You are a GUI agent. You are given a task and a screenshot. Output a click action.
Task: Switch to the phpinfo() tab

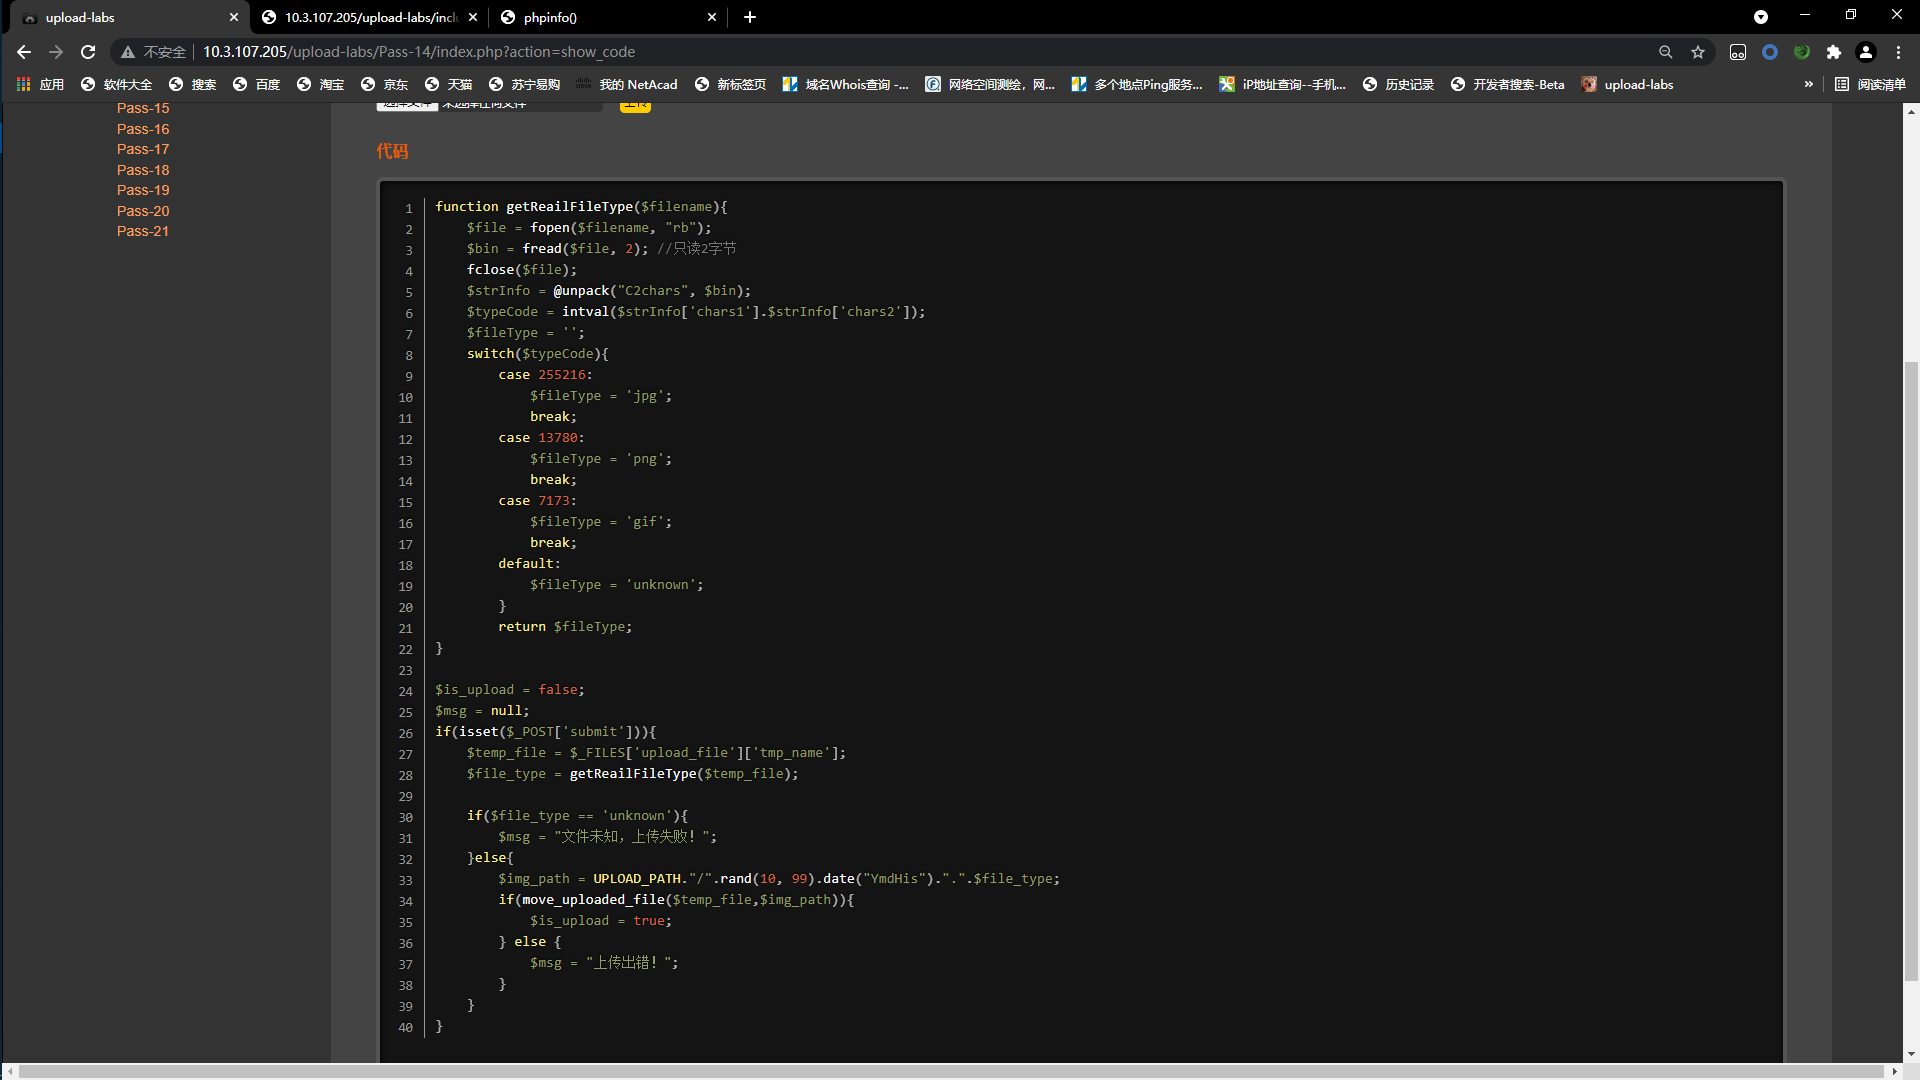[600, 17]
